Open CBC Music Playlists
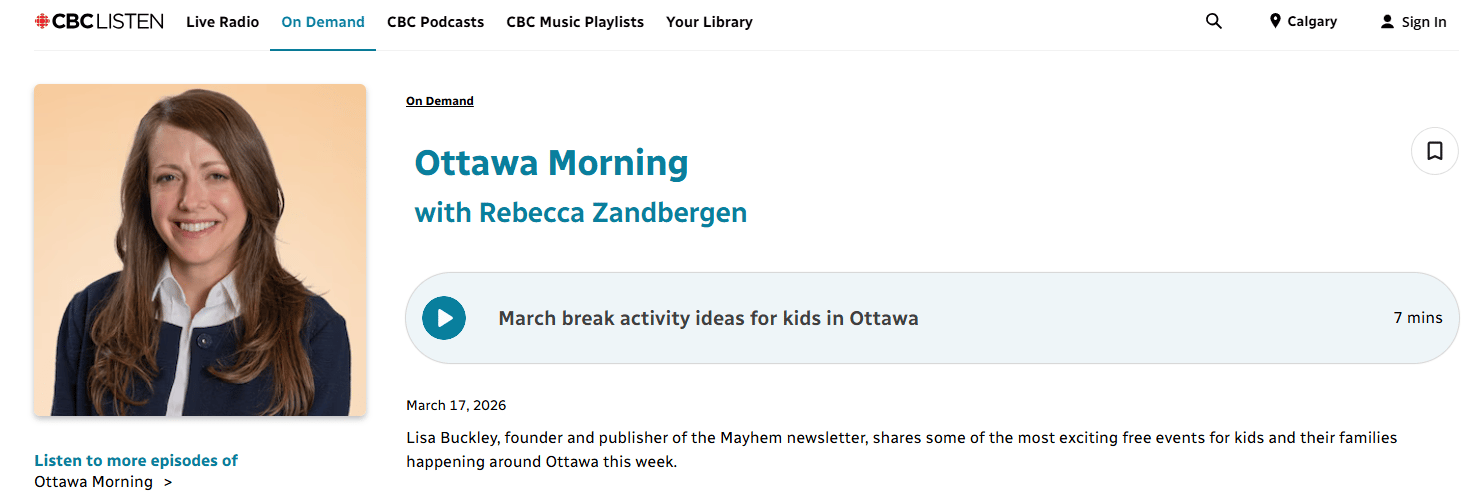1483x503 pixels. tap(575, 22)
